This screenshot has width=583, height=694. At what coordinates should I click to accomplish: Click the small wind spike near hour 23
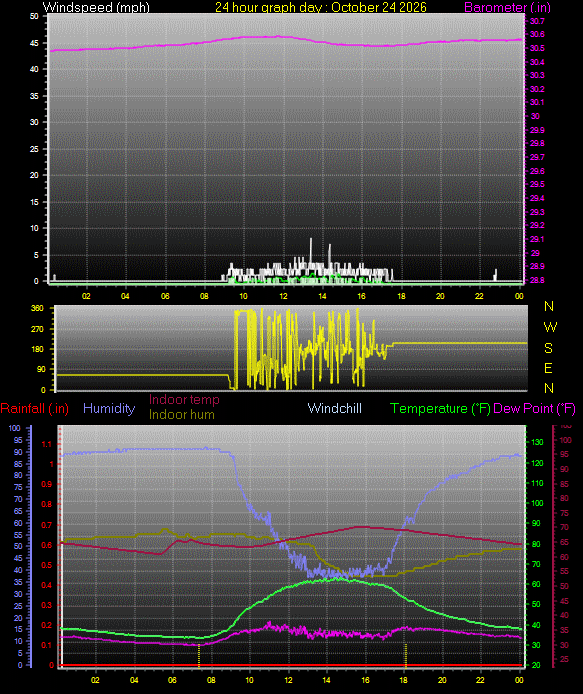coord(495,274)
